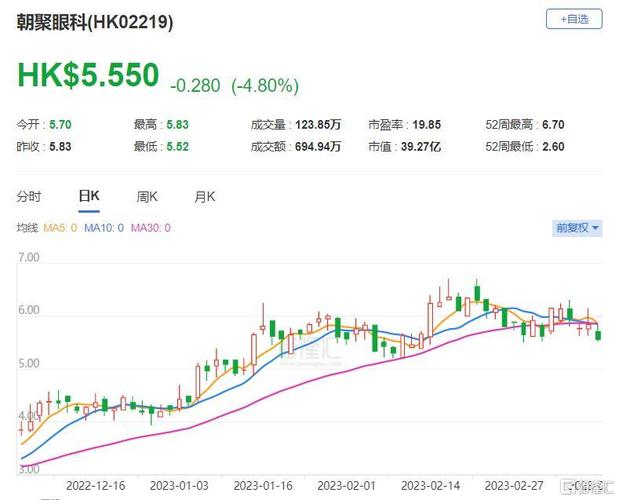
Task: Expand the 前复权 adjustment dropdown
Action: [577, 228]
